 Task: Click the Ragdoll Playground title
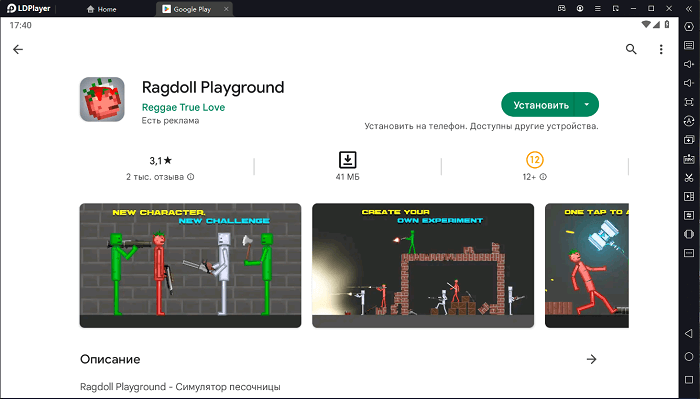(213, 87)
